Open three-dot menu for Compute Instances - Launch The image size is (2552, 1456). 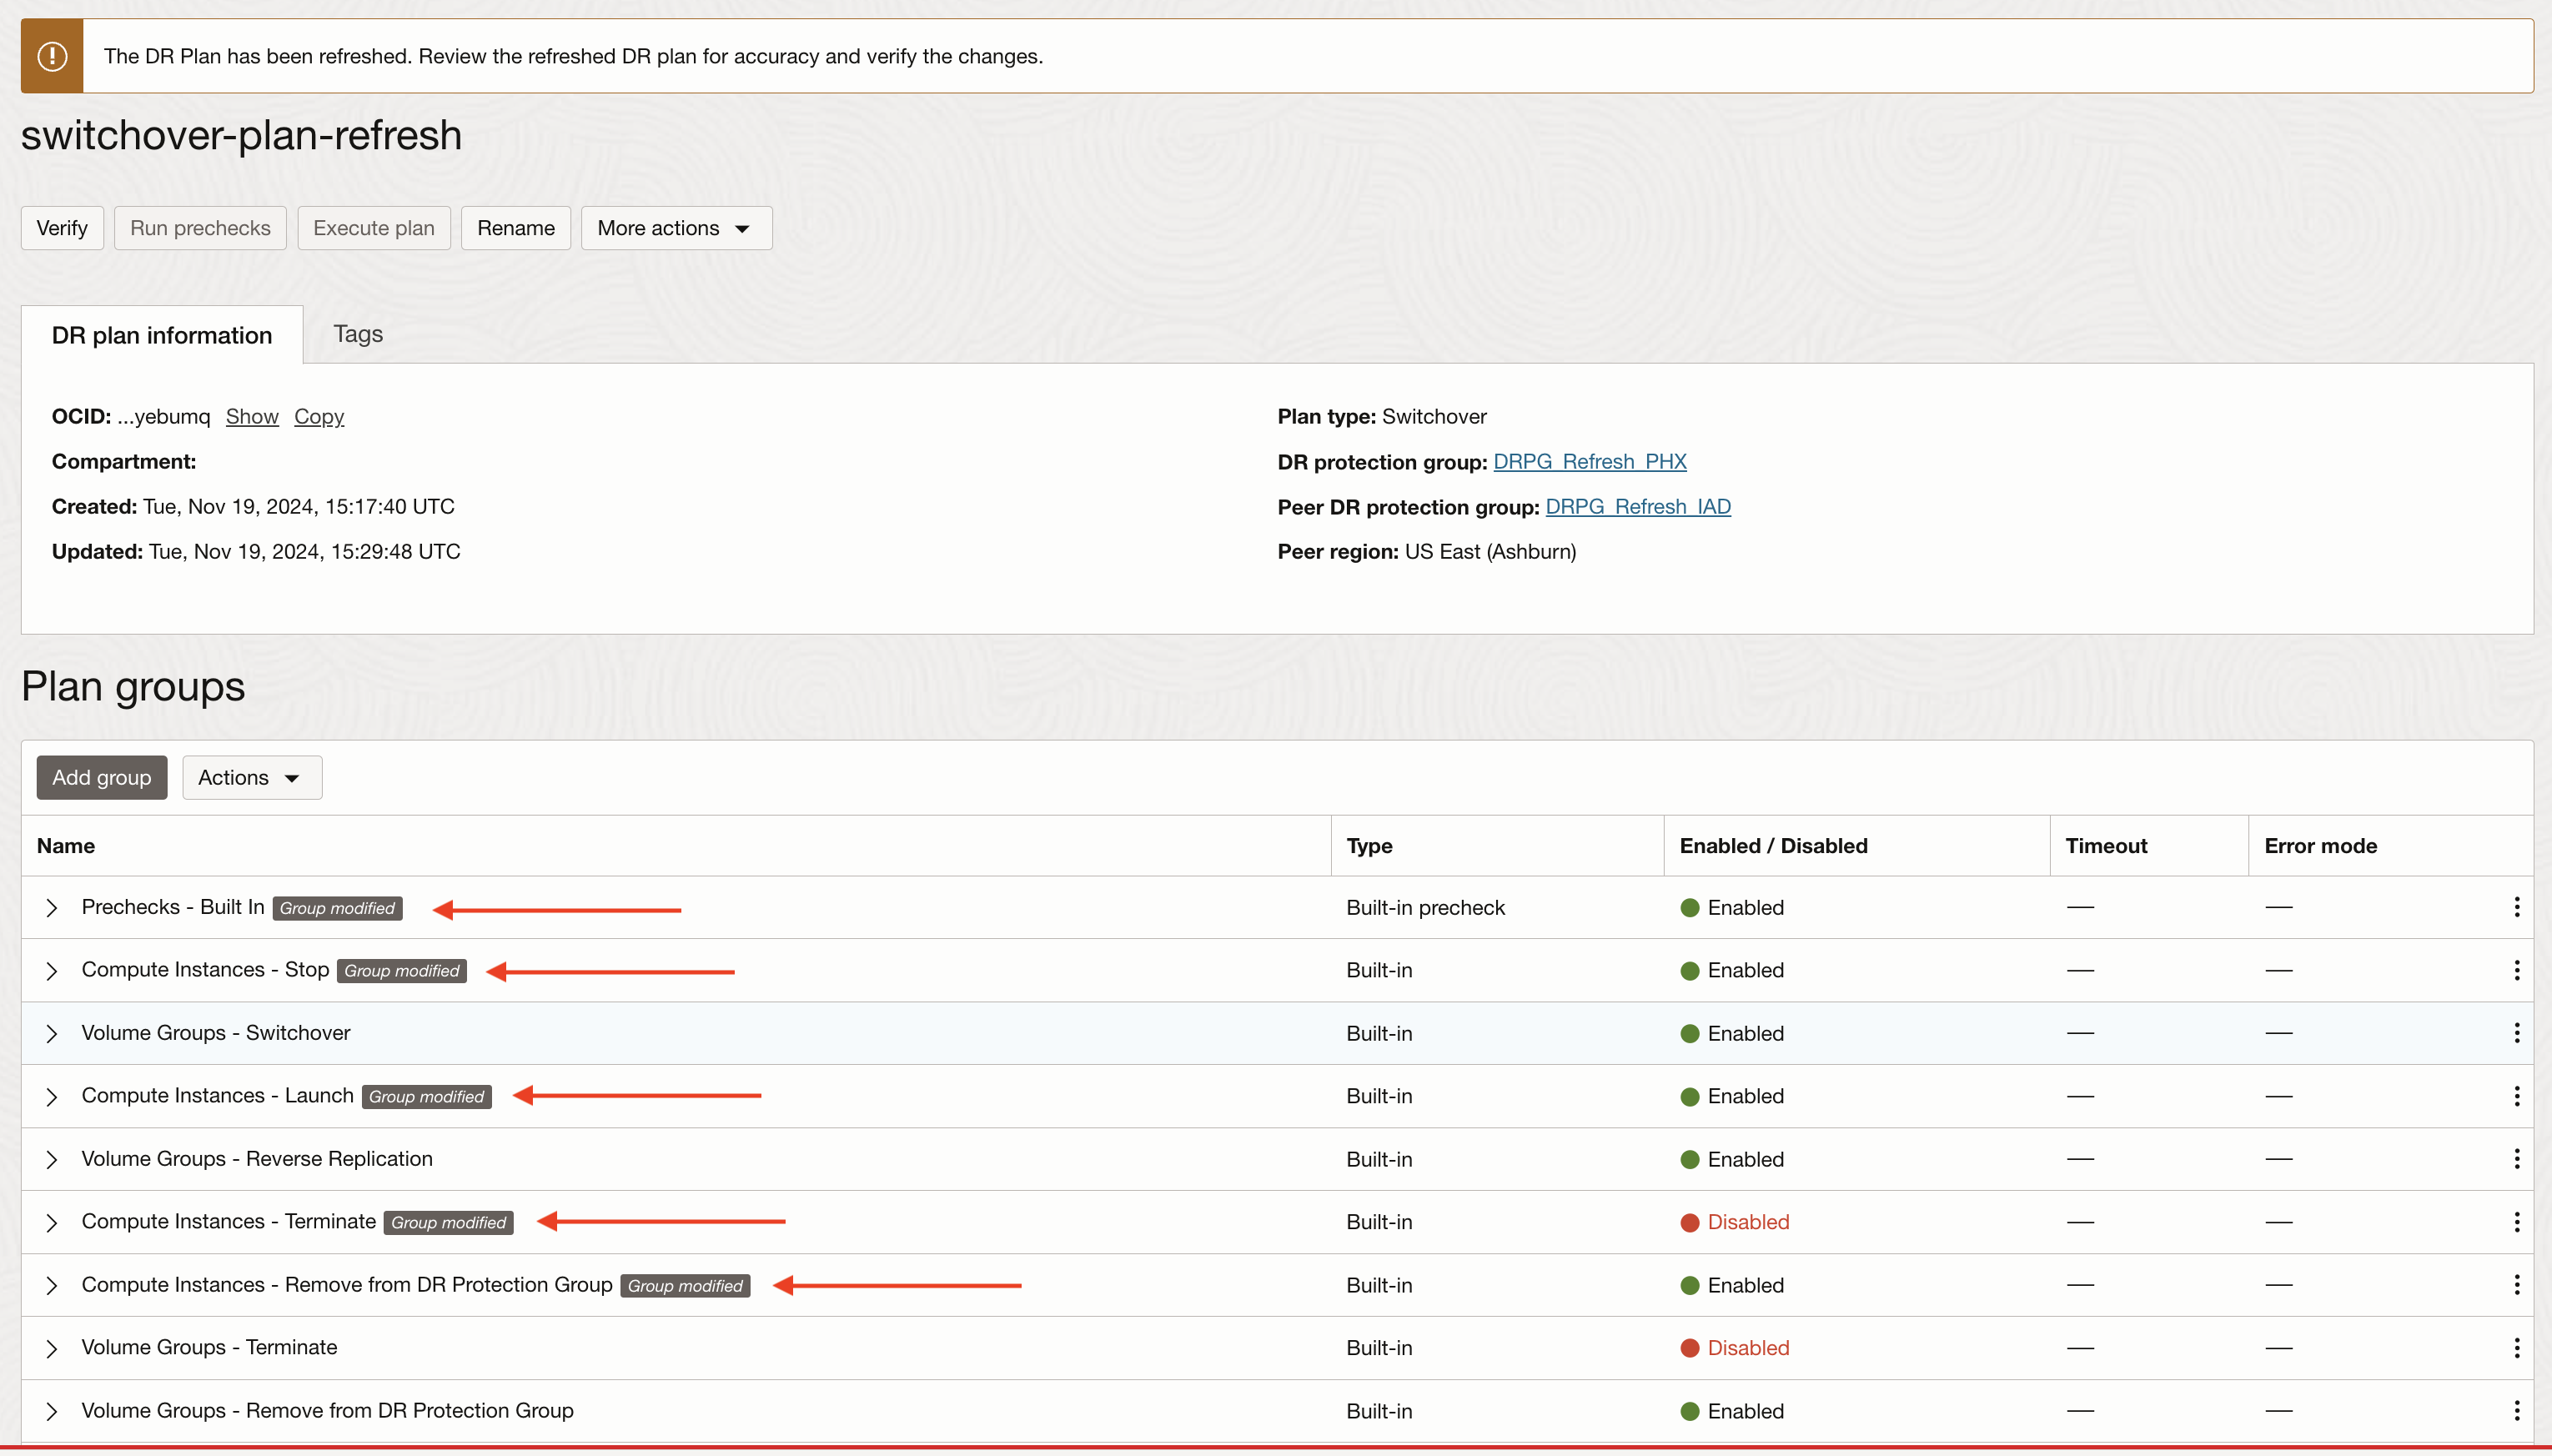2516,1096
